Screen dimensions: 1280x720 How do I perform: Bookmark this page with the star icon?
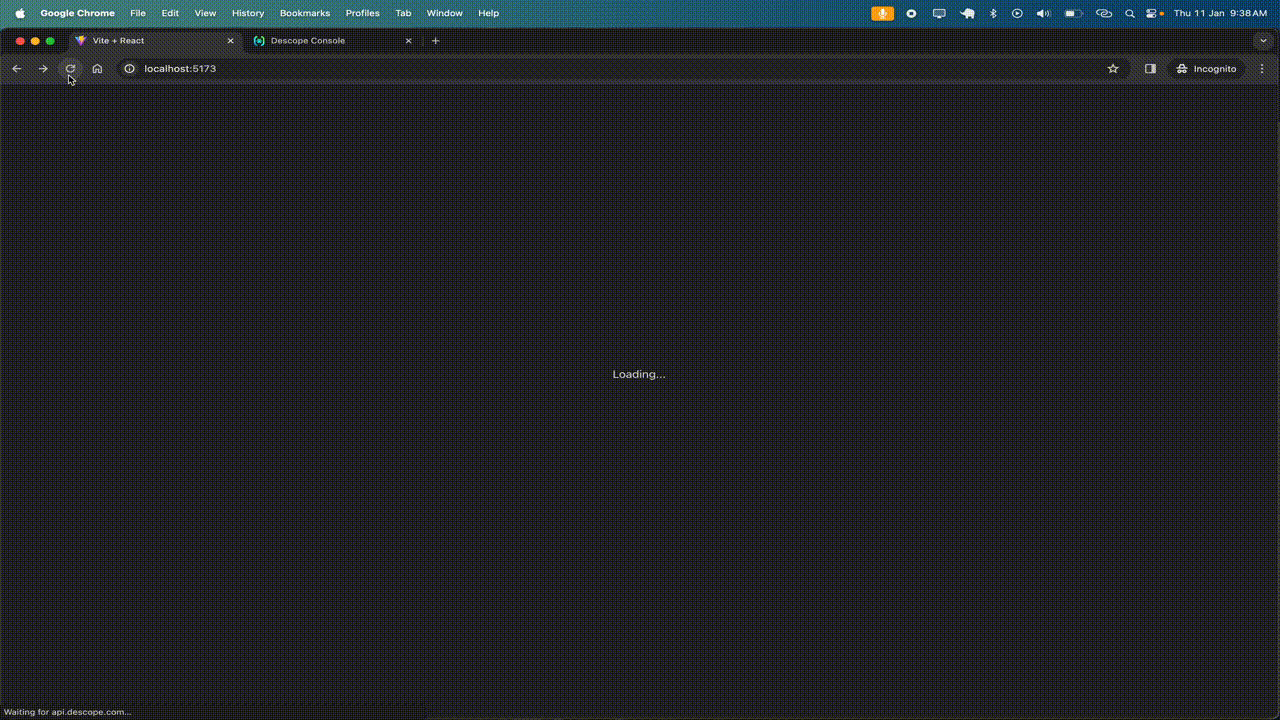click(1113, 69)
